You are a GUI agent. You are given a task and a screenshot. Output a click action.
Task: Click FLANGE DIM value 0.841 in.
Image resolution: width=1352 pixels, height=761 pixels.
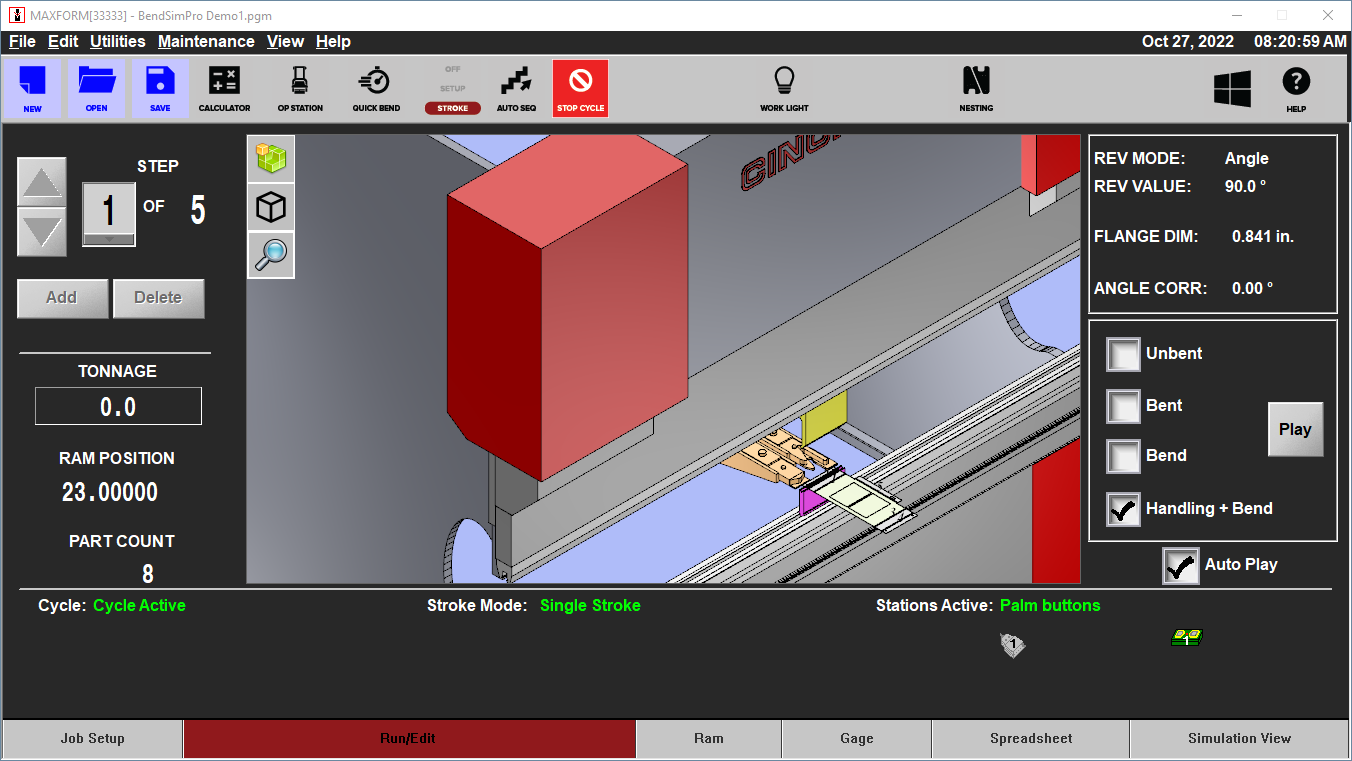pos(1263,237)
